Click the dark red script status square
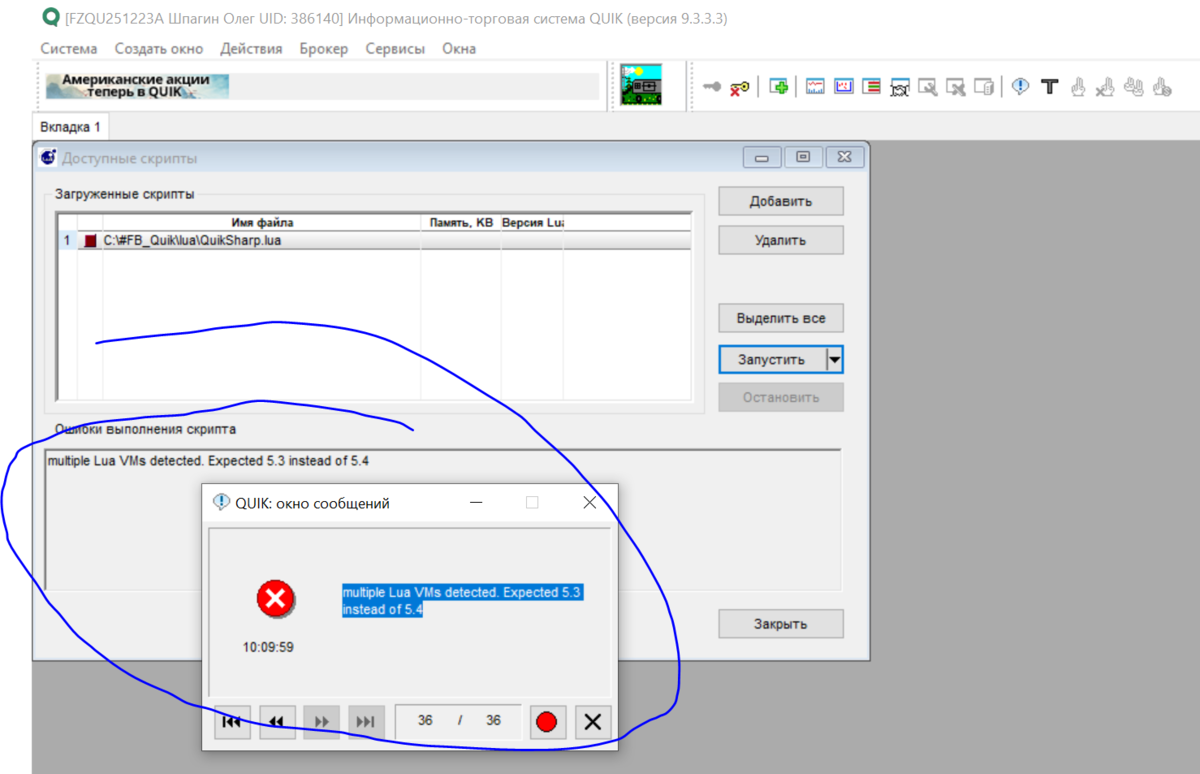This screenshot has width=1200, height=774. [x=91, y=241]
